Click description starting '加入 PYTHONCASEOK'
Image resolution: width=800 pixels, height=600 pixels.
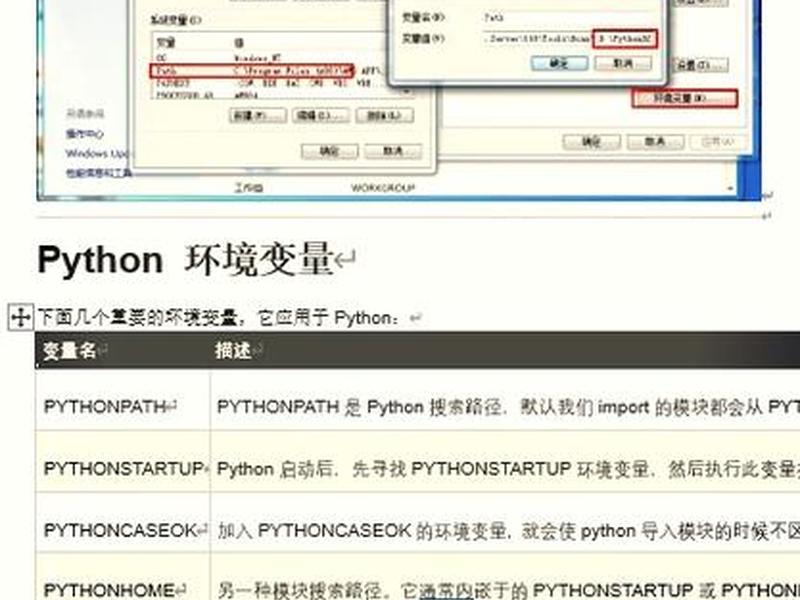(508, 531)
